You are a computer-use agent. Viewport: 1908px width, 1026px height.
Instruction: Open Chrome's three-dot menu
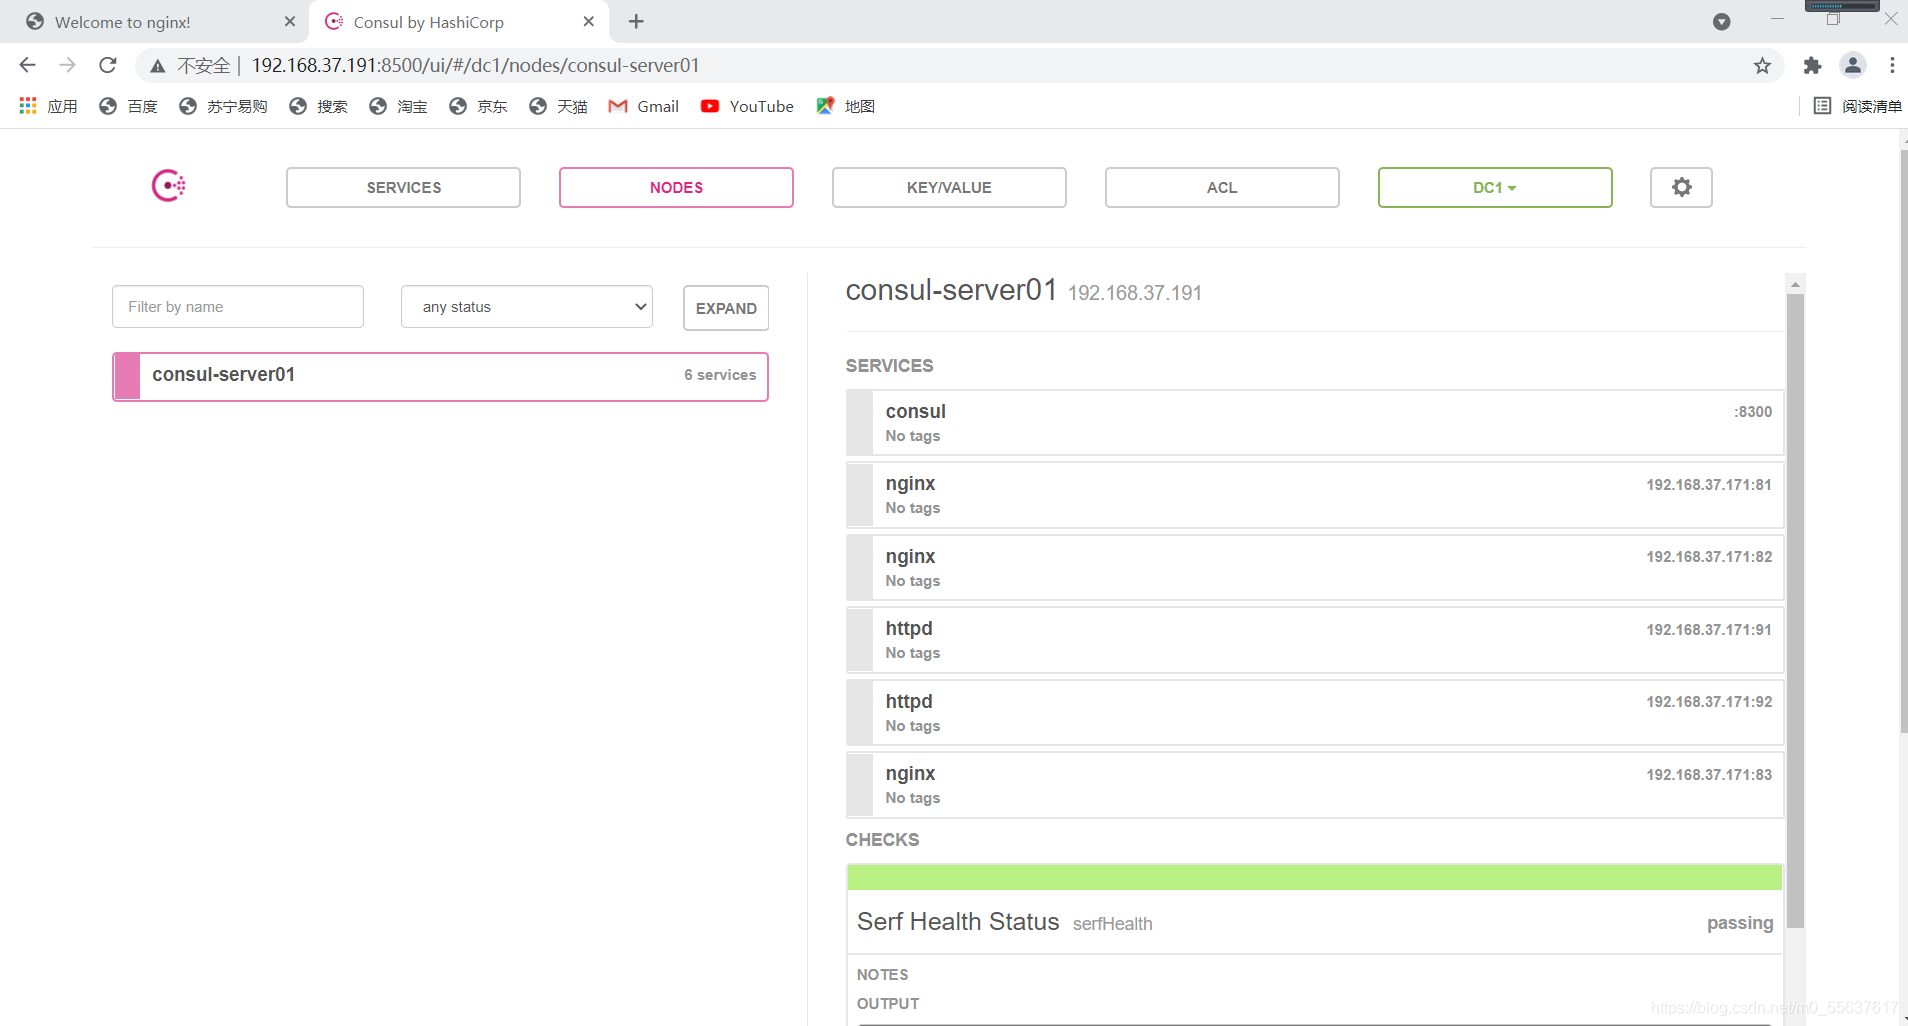1892,65
